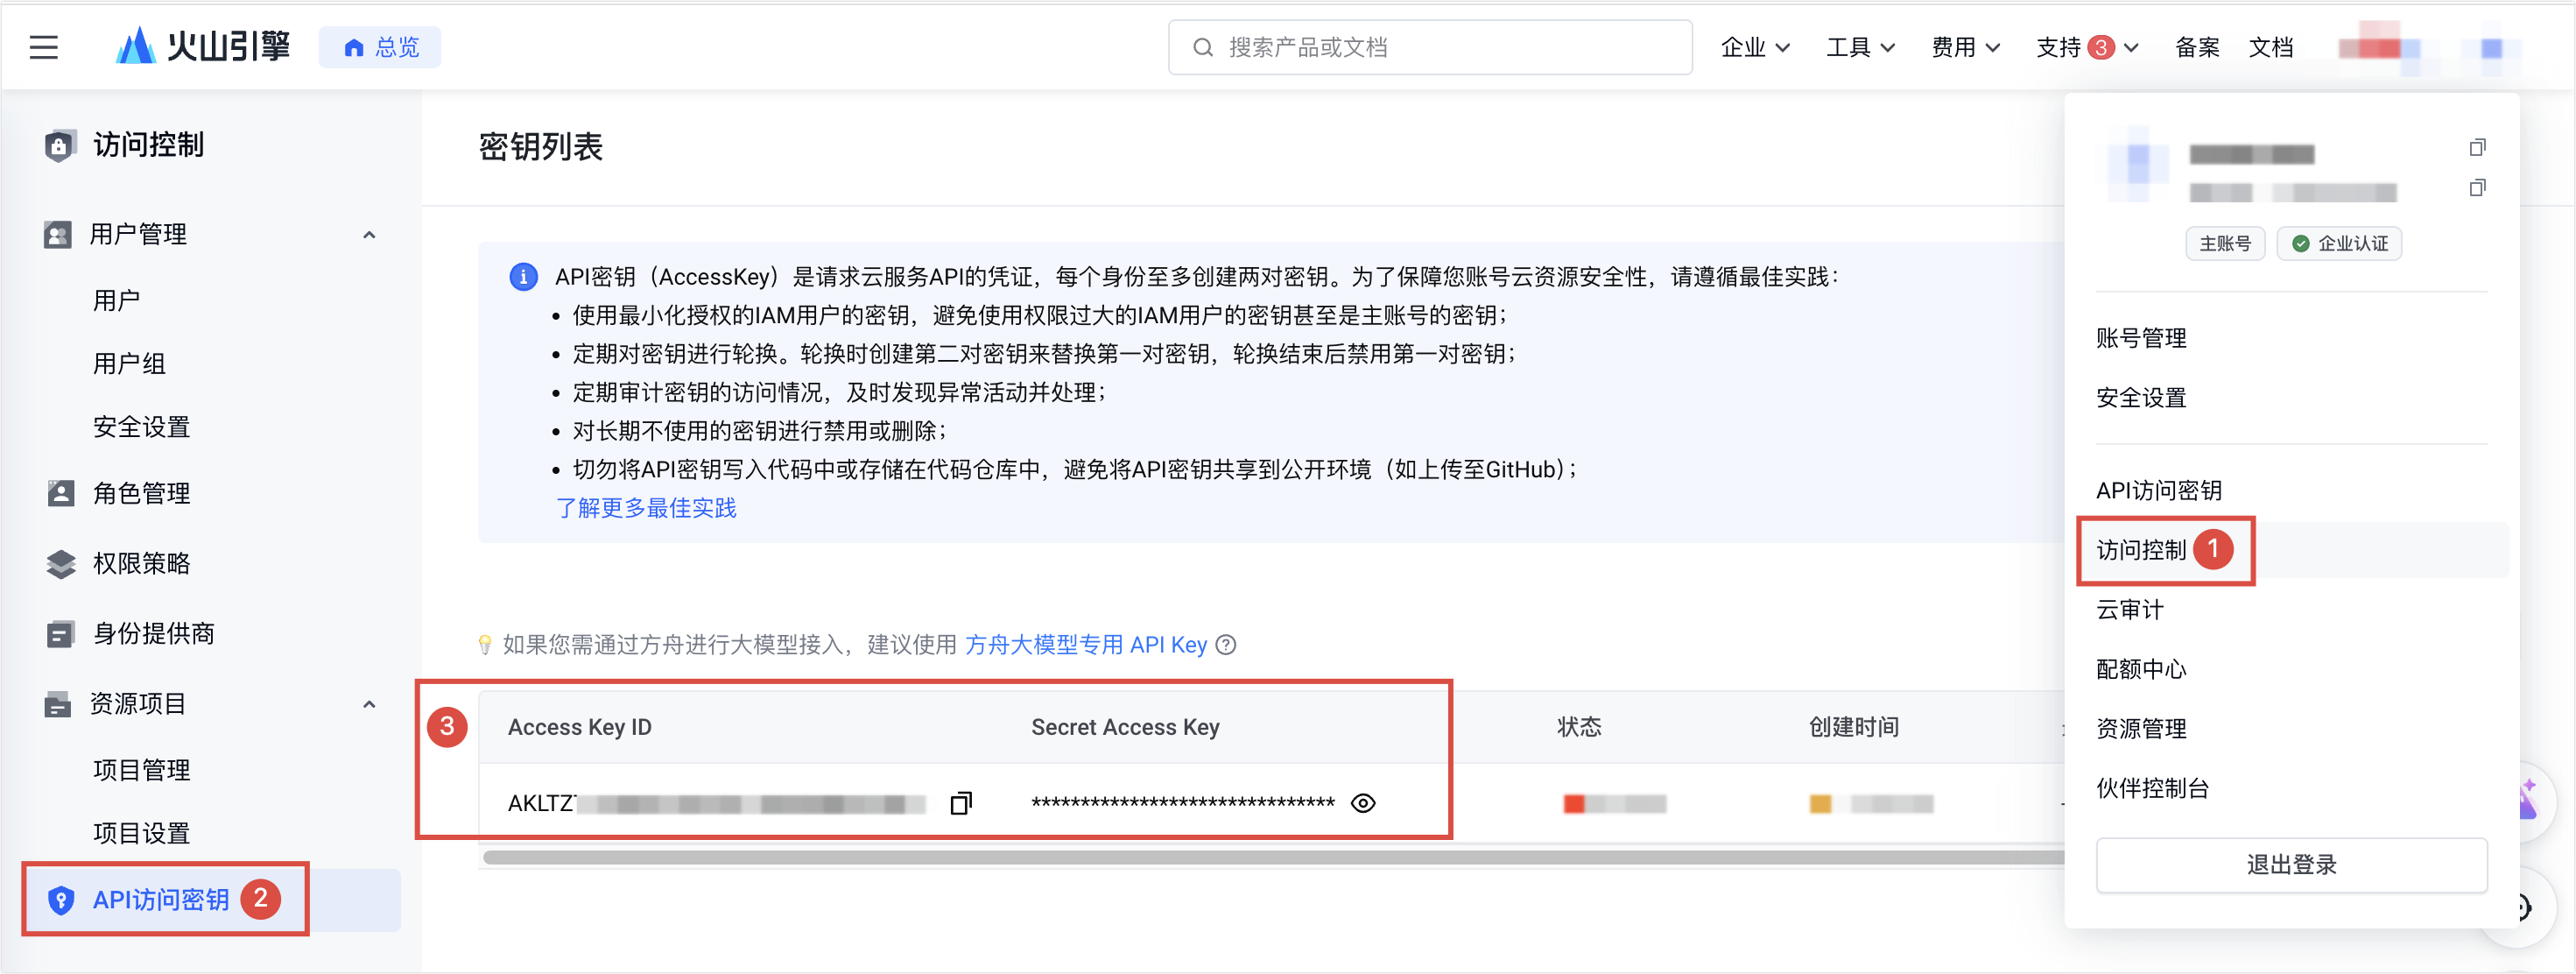Open 角色管理 in the sidebar
Viewport: 2576px width, 974px height.
[141, 493]
